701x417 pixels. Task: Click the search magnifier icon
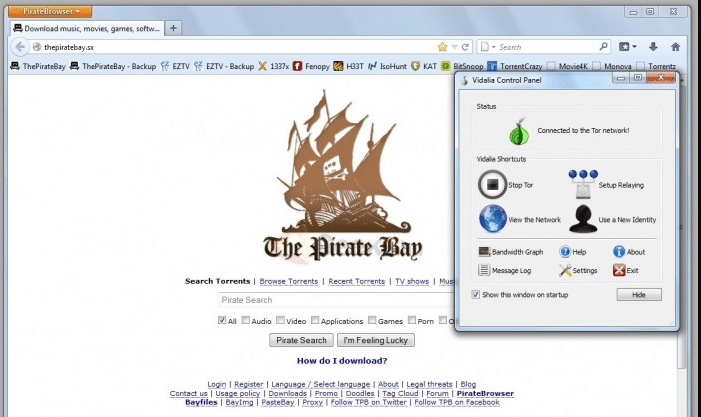(603, 46)
